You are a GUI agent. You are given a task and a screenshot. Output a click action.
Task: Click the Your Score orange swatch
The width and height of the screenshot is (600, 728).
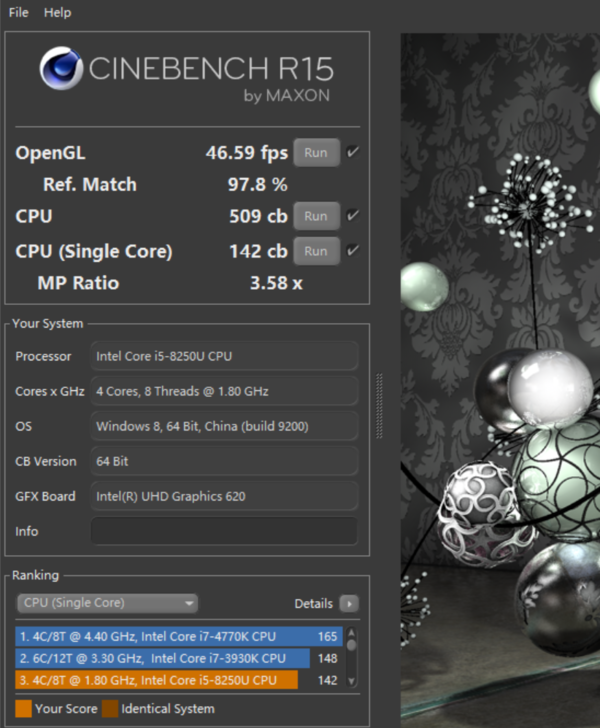click(23, 709)
